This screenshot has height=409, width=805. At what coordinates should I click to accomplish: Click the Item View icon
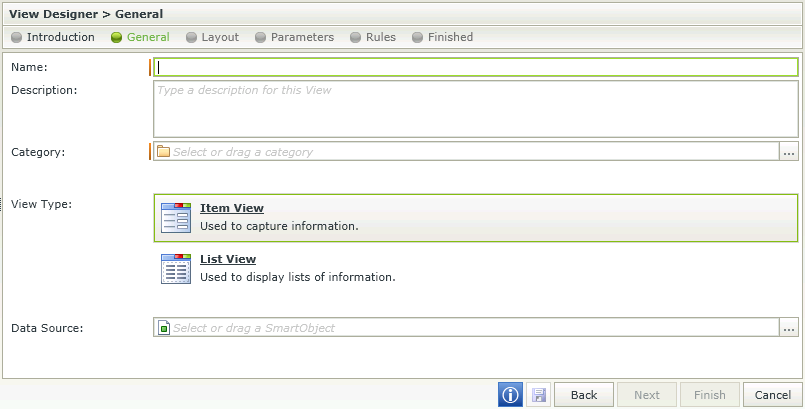click(x=176, y=218)
